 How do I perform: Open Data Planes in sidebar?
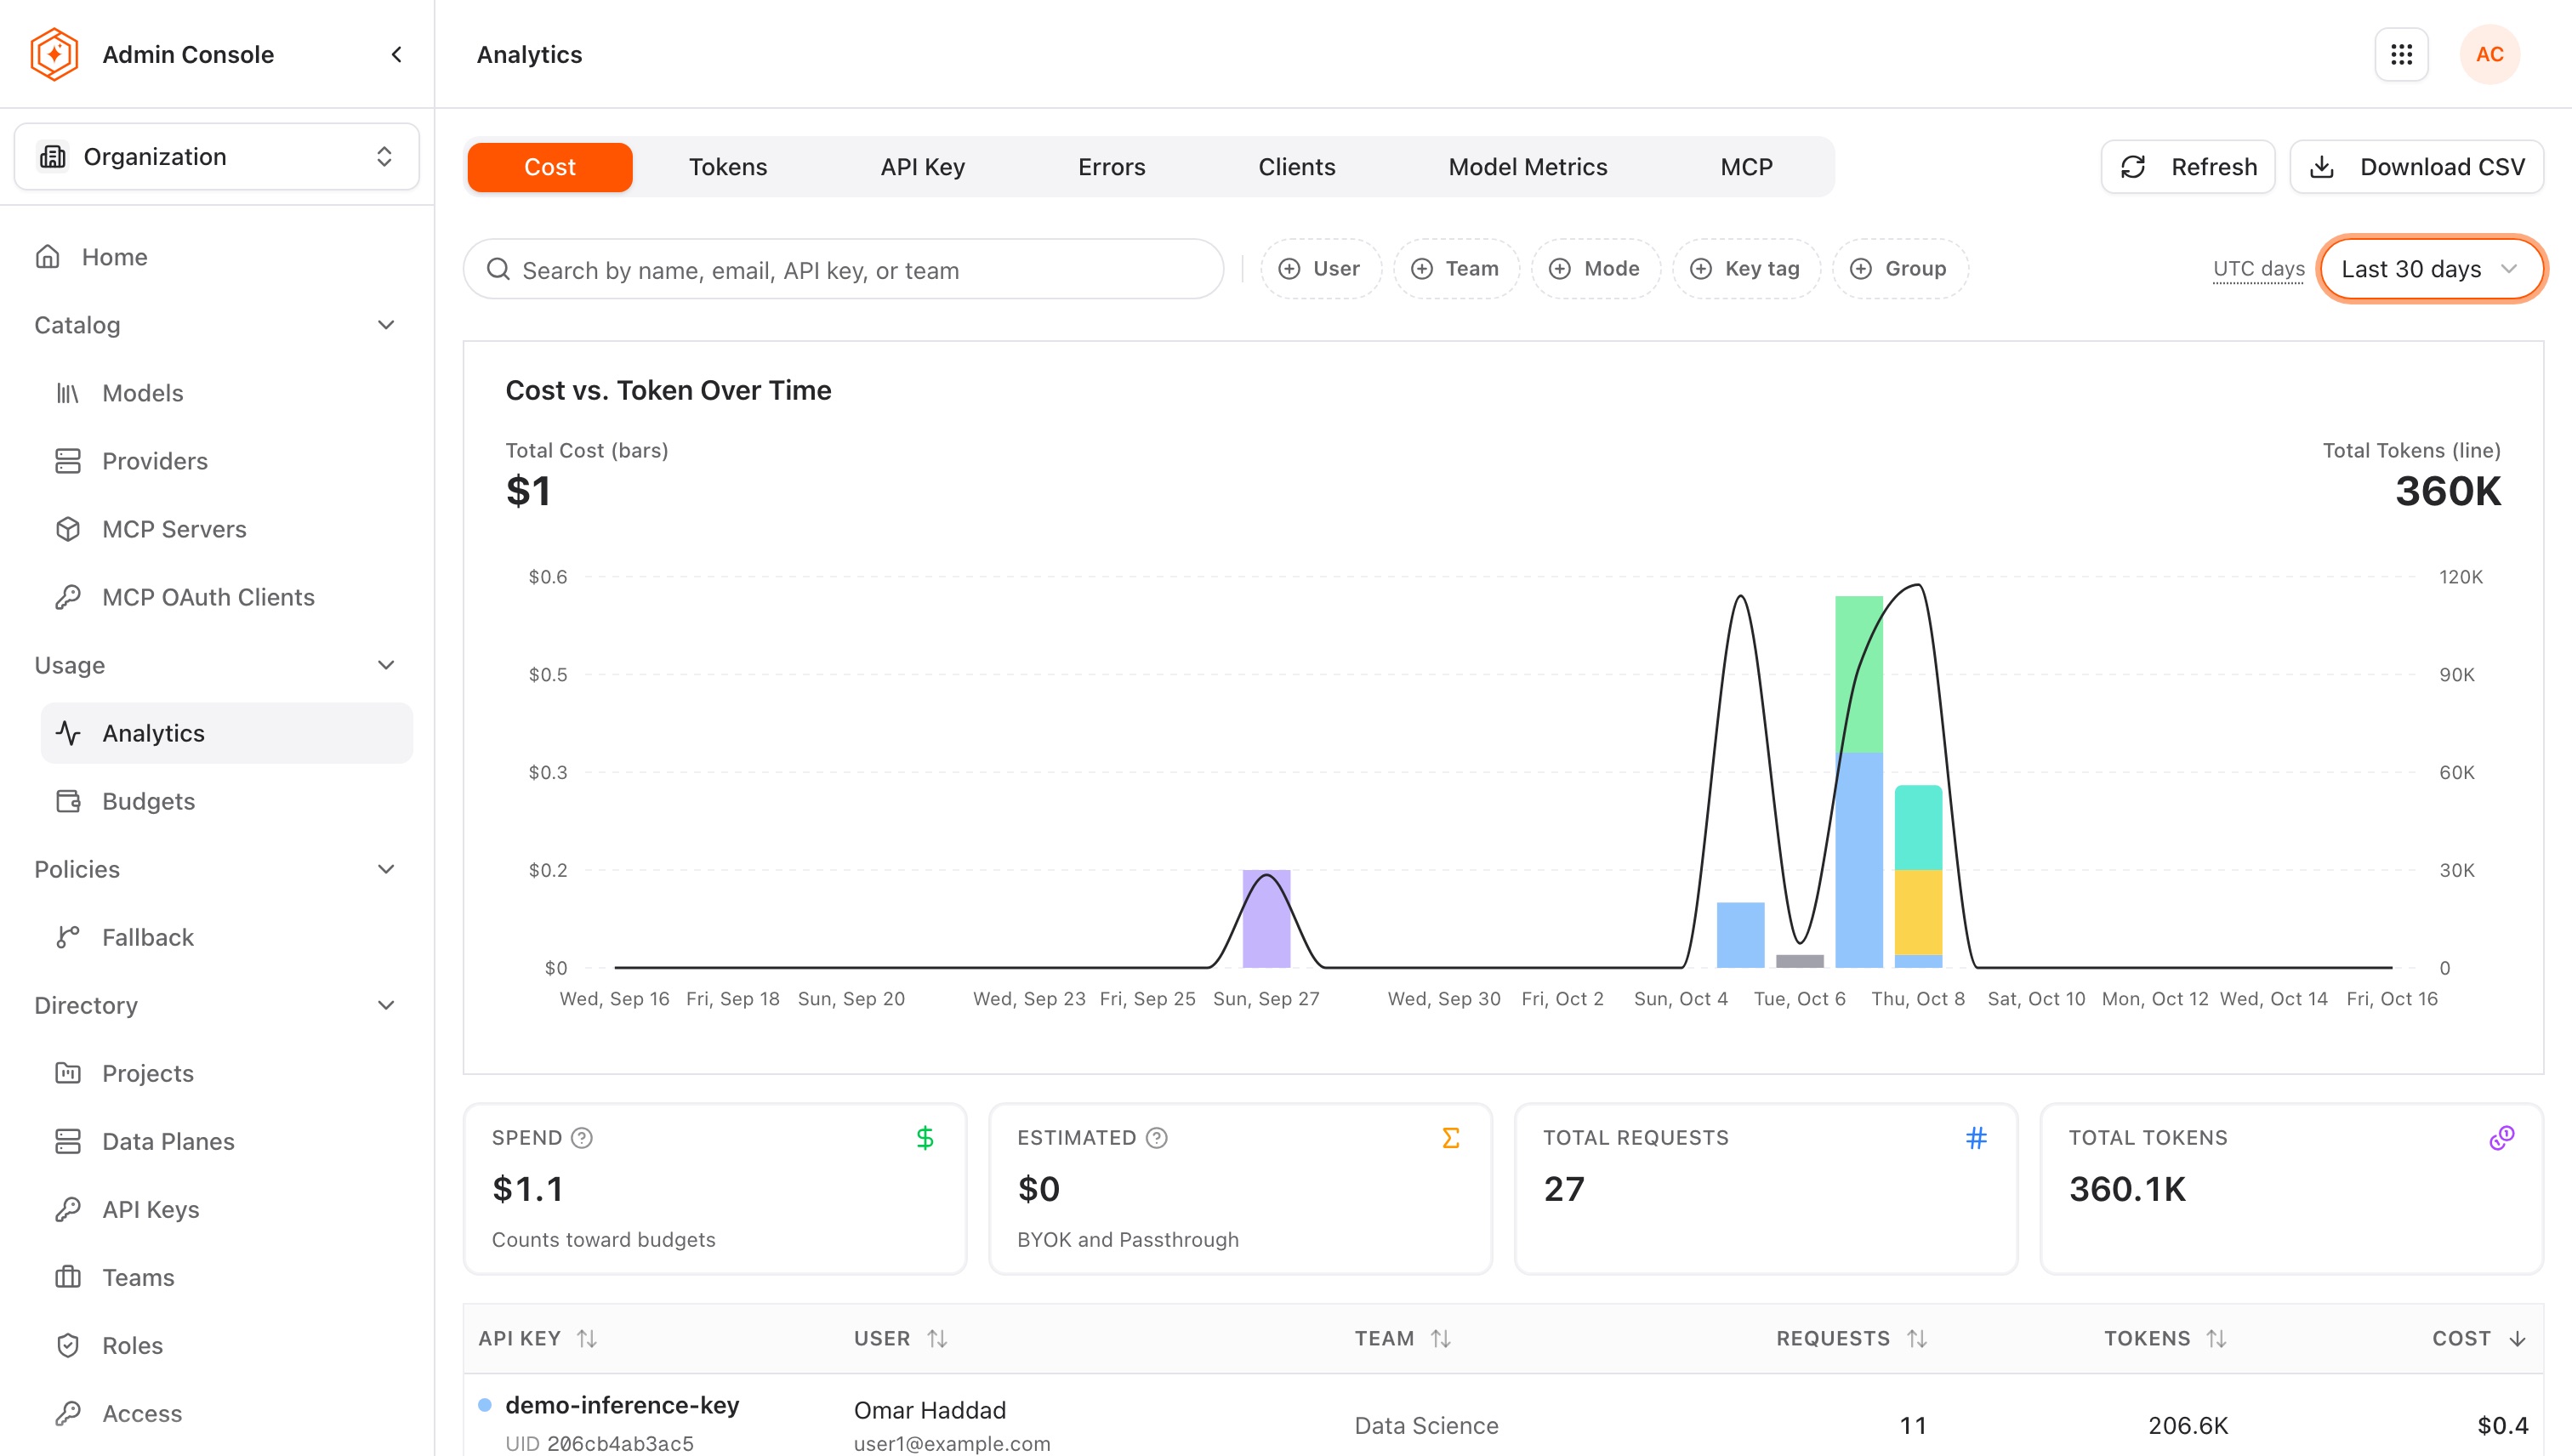226,1141
